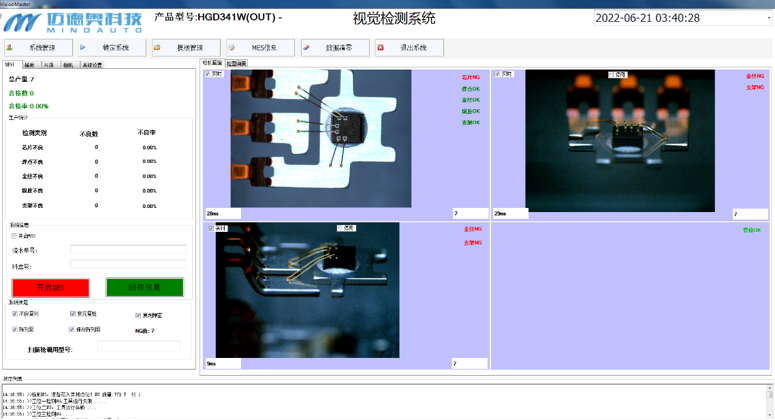Viewport: 775px width, 420px height.
Task: Toggle the Enable MES checkbox
Action: 15,236
